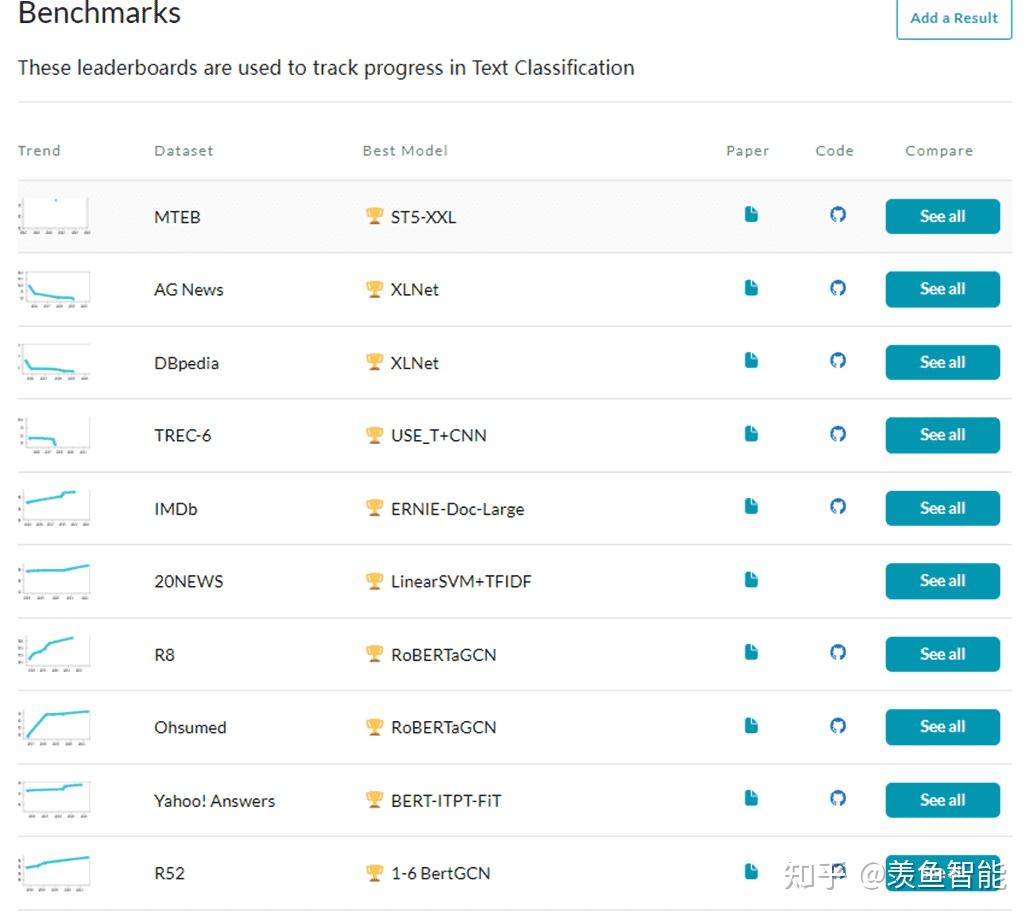
Task: Open the paper icon for MTEB
Action: [751, 214]
